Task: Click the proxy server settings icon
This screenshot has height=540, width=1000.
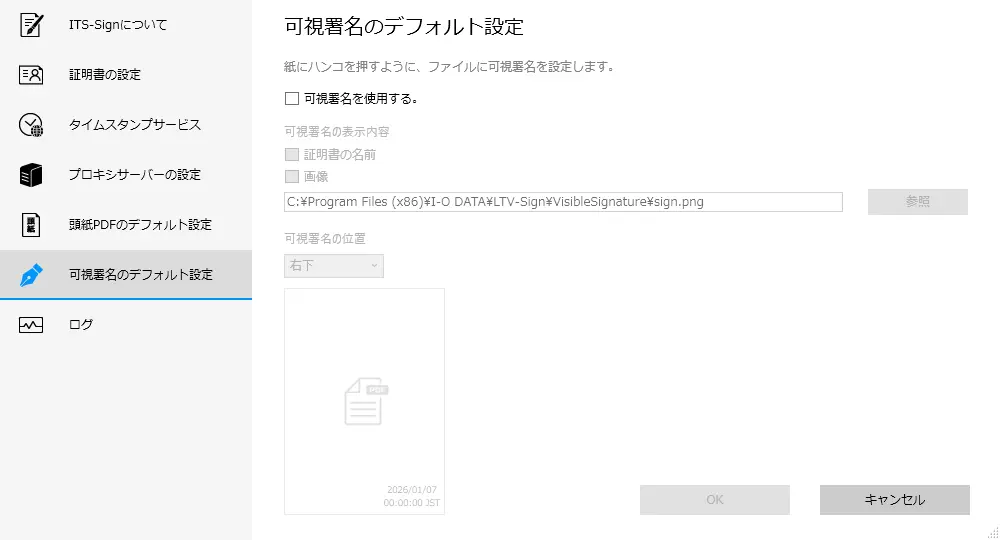Action: 31,175
